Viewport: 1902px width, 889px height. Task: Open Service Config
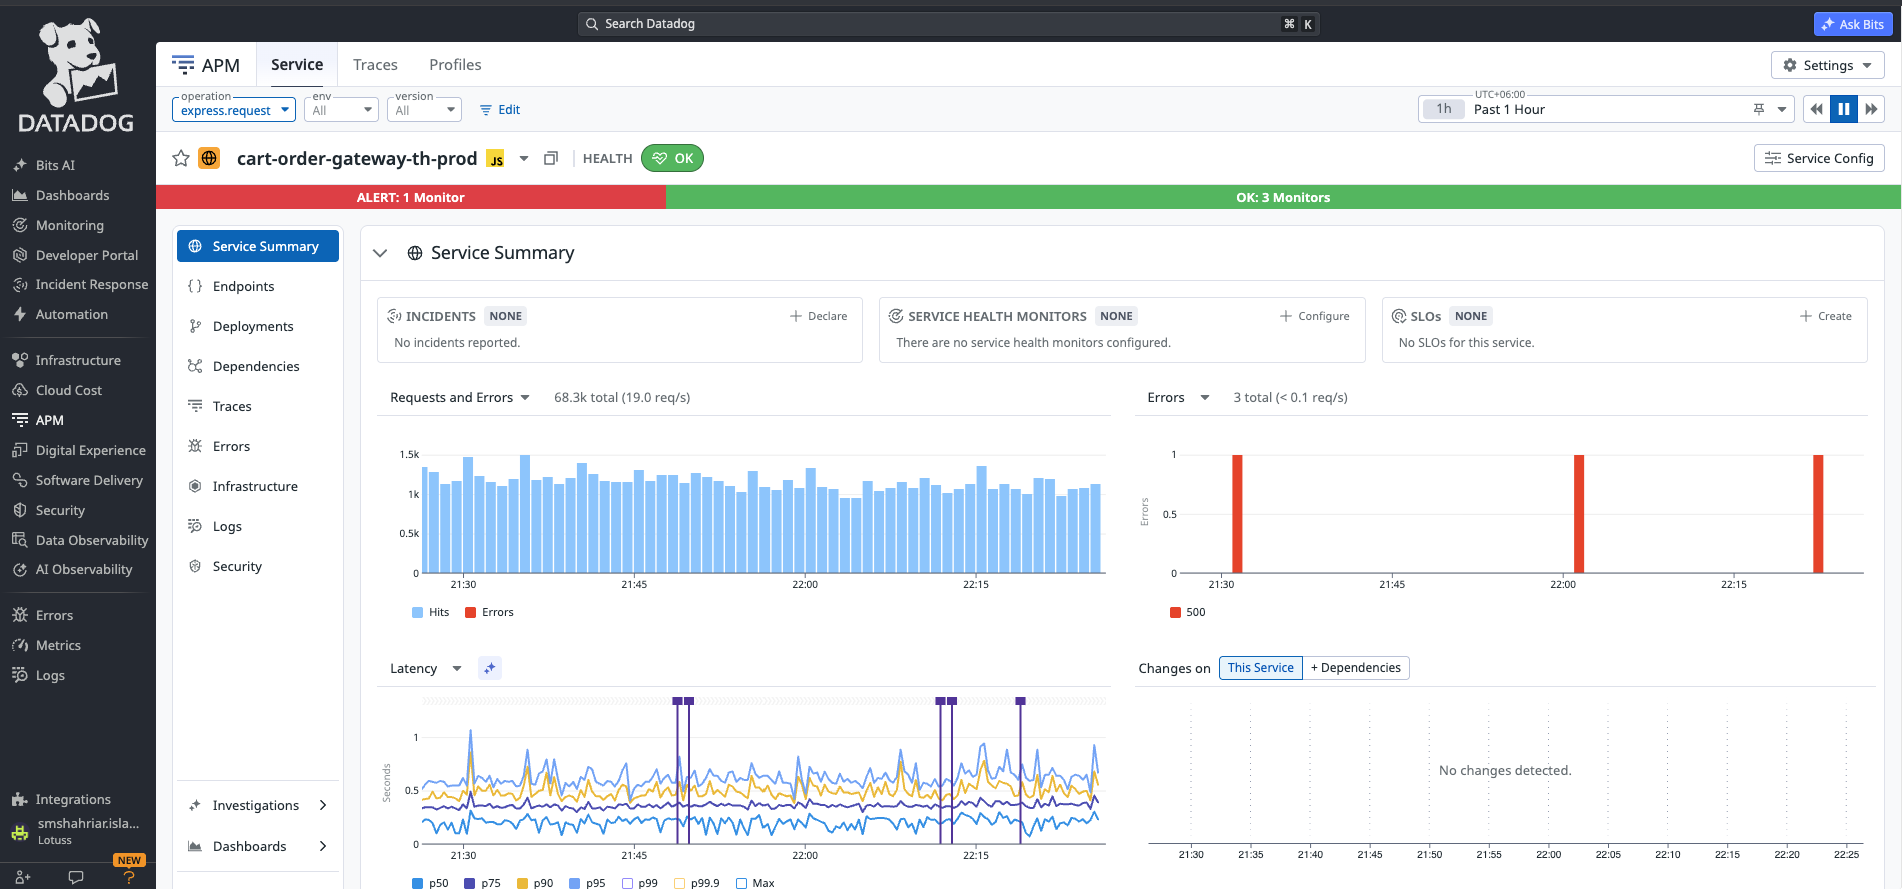point(1819,158)
